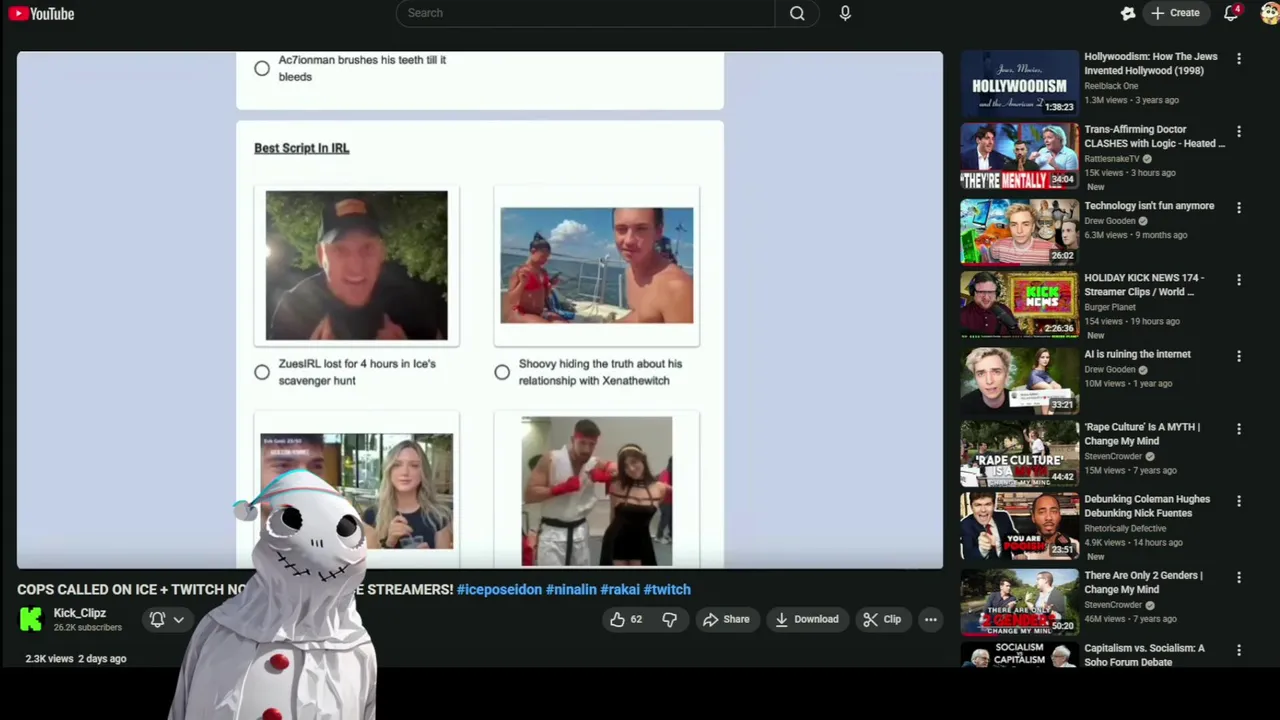Open options for HOLIDAY KICK NEWS 174

[x=1239, y=280]
